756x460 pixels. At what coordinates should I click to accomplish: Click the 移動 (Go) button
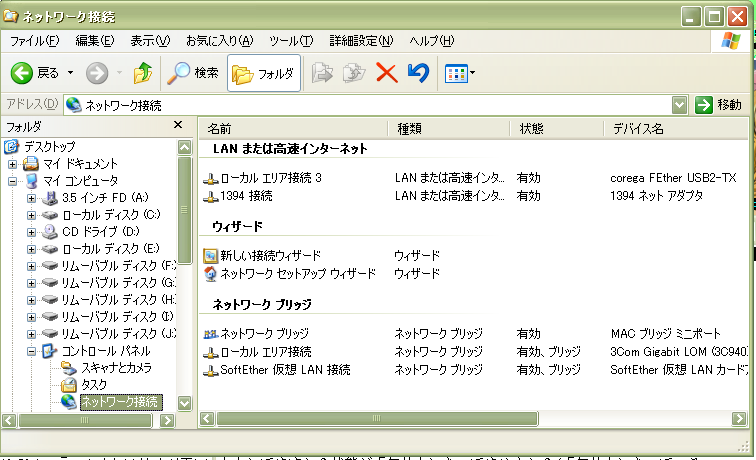(x=719, y=104)
